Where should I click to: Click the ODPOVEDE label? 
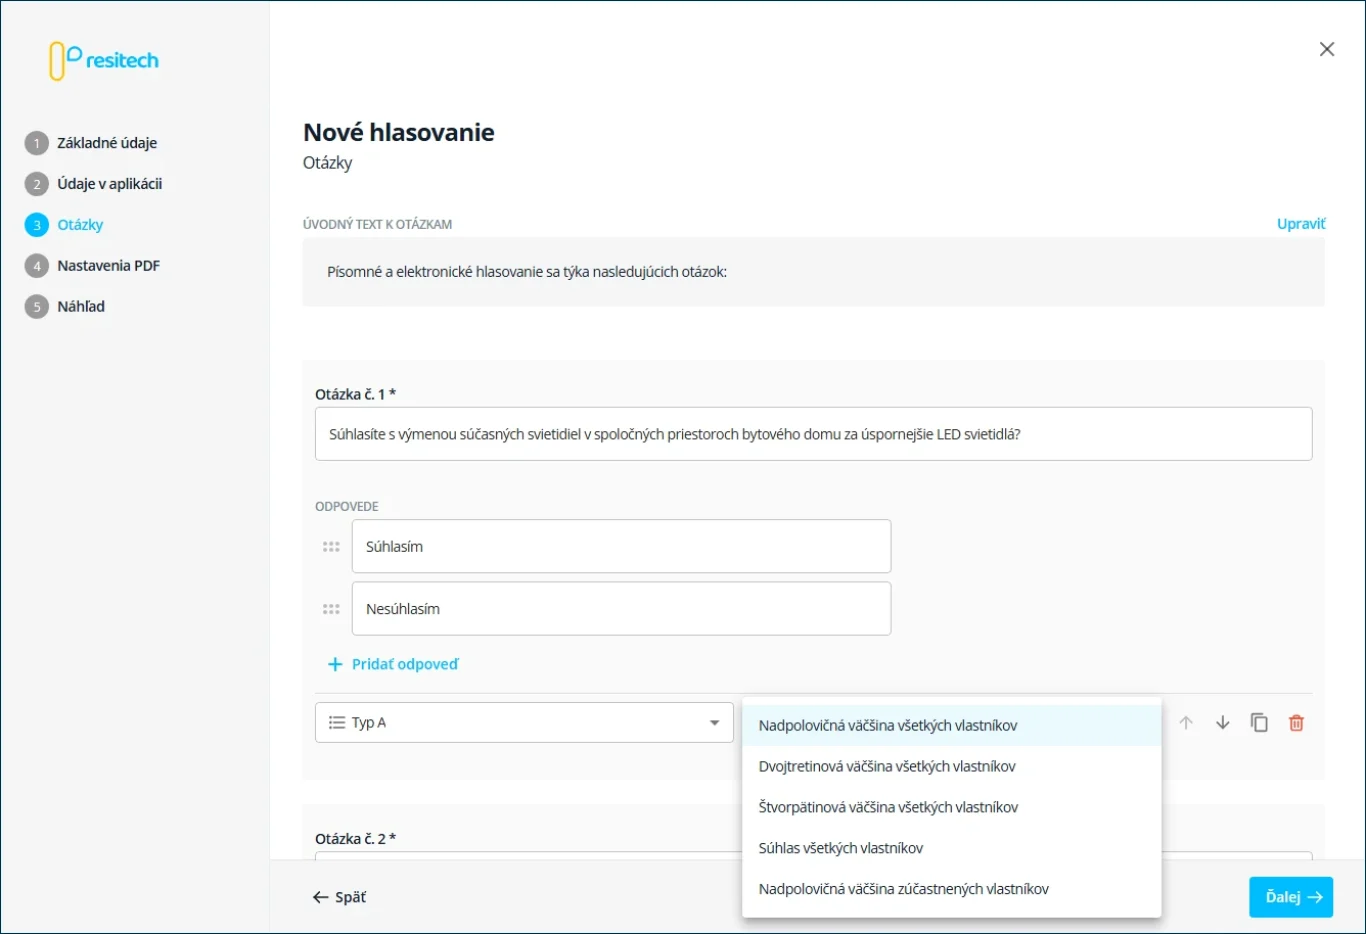(x=347, y=507)
